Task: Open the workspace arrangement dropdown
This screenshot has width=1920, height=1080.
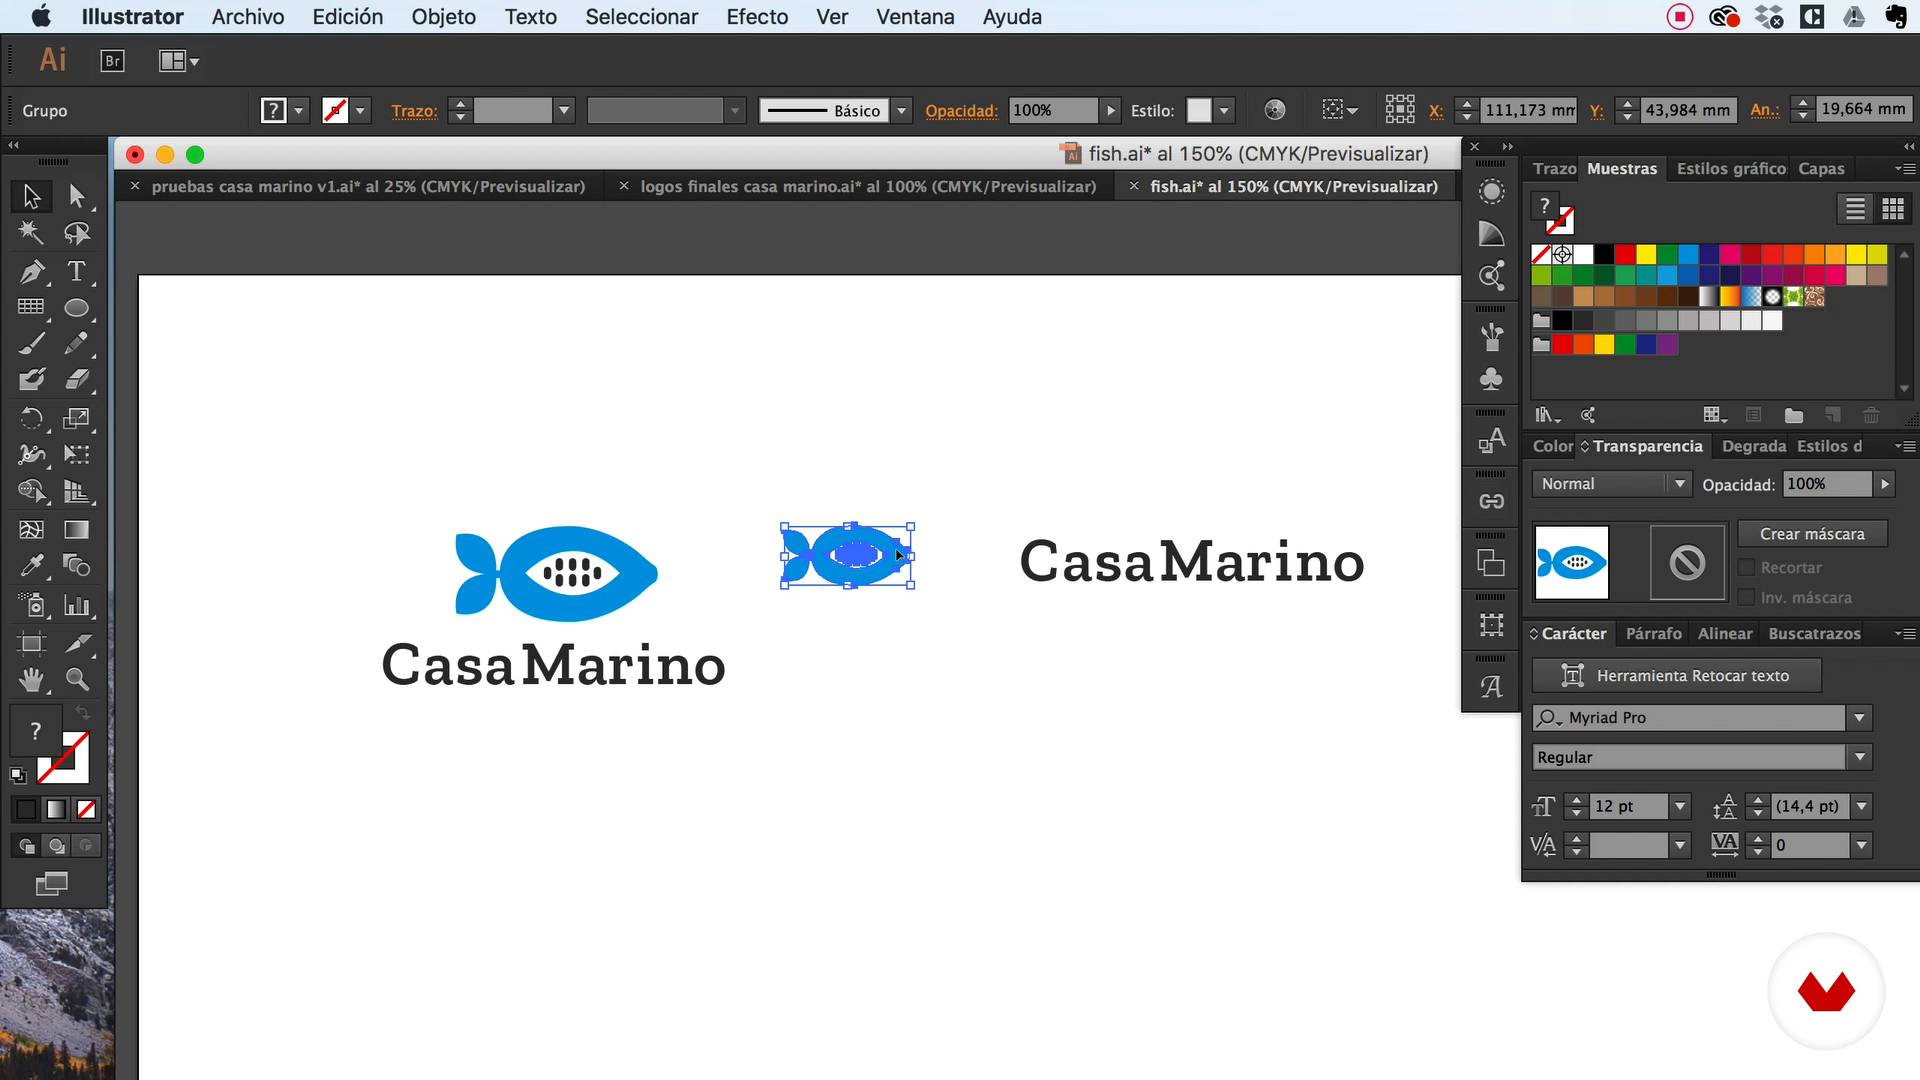Action: 179,61
